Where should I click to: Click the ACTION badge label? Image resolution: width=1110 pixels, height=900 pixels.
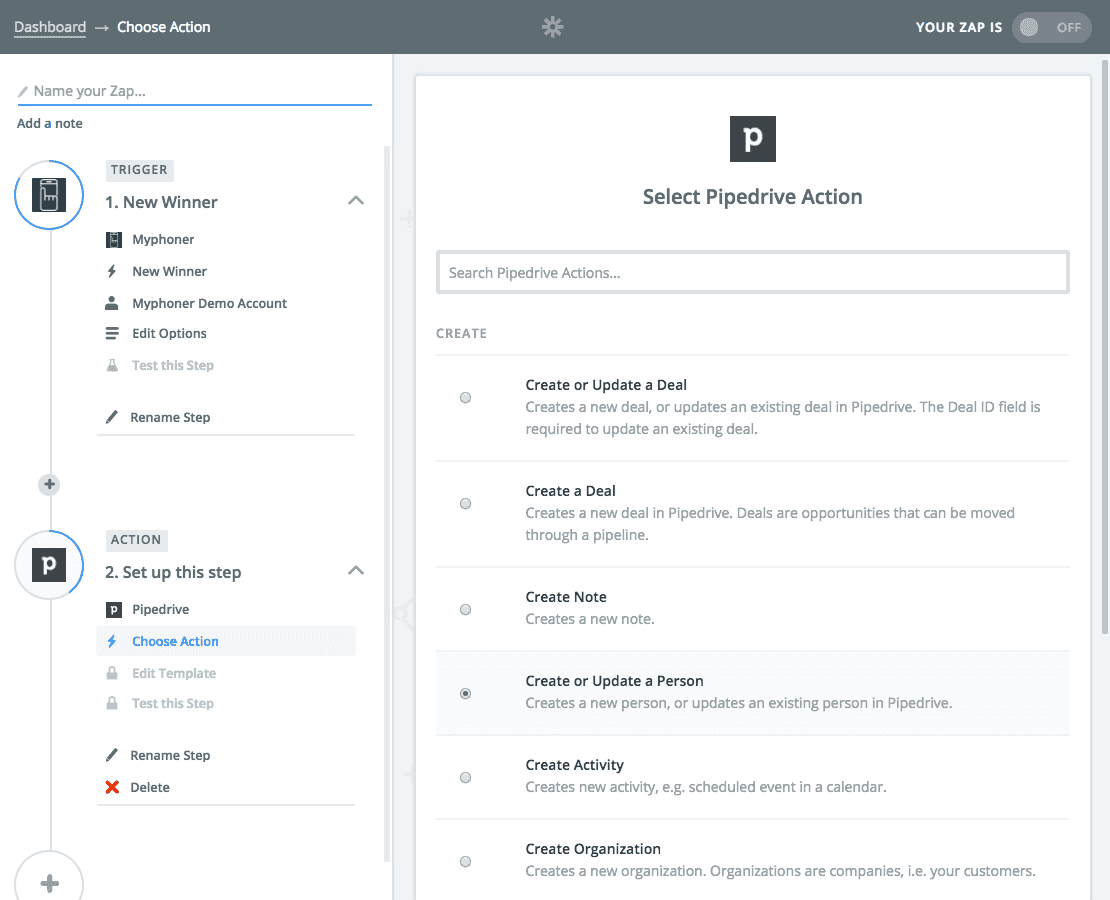point(136,540)
